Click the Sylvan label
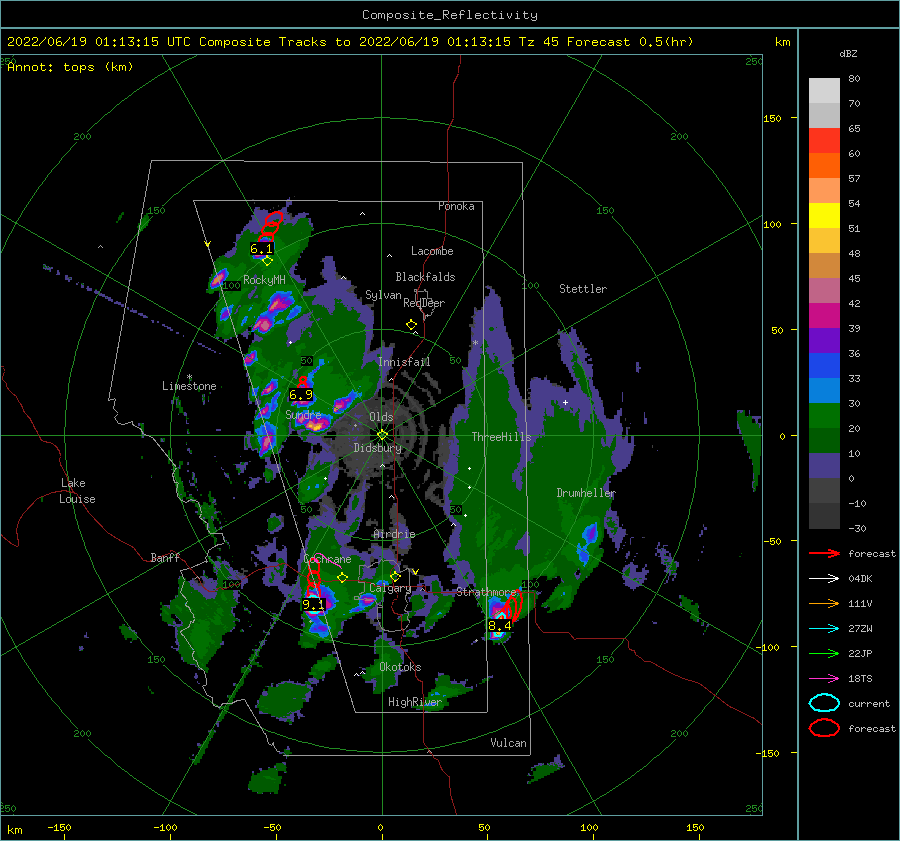This screenshot has height=841, width=900. (383, 296)
